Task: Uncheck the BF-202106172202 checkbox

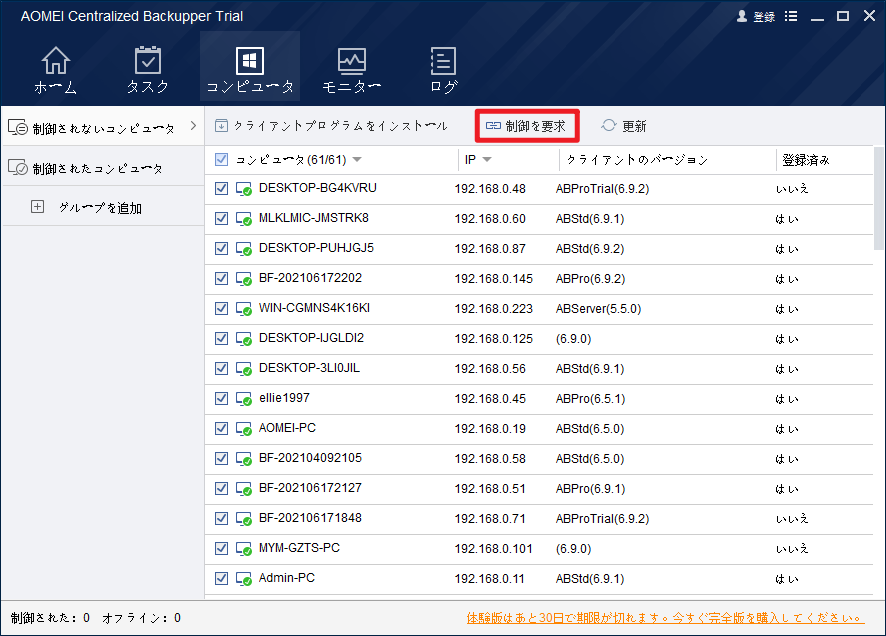Action: point(222,278)
